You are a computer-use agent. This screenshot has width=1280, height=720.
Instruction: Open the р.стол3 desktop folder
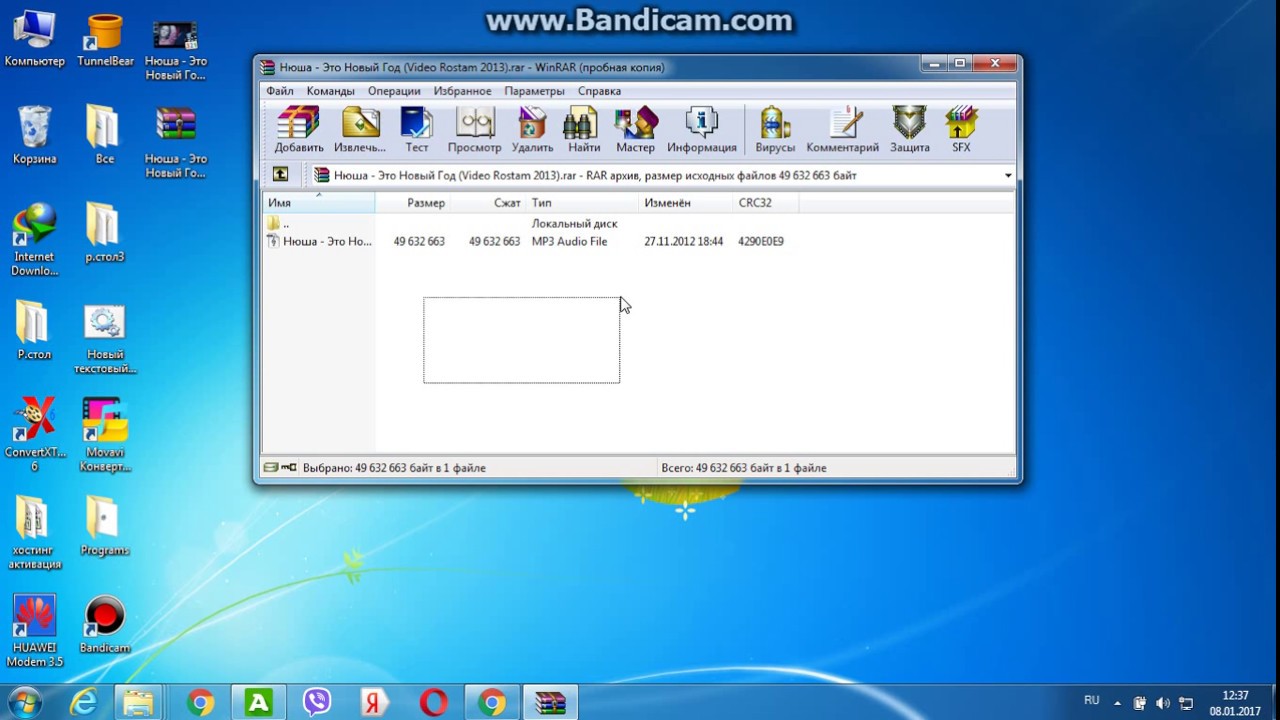click(105, 233)
